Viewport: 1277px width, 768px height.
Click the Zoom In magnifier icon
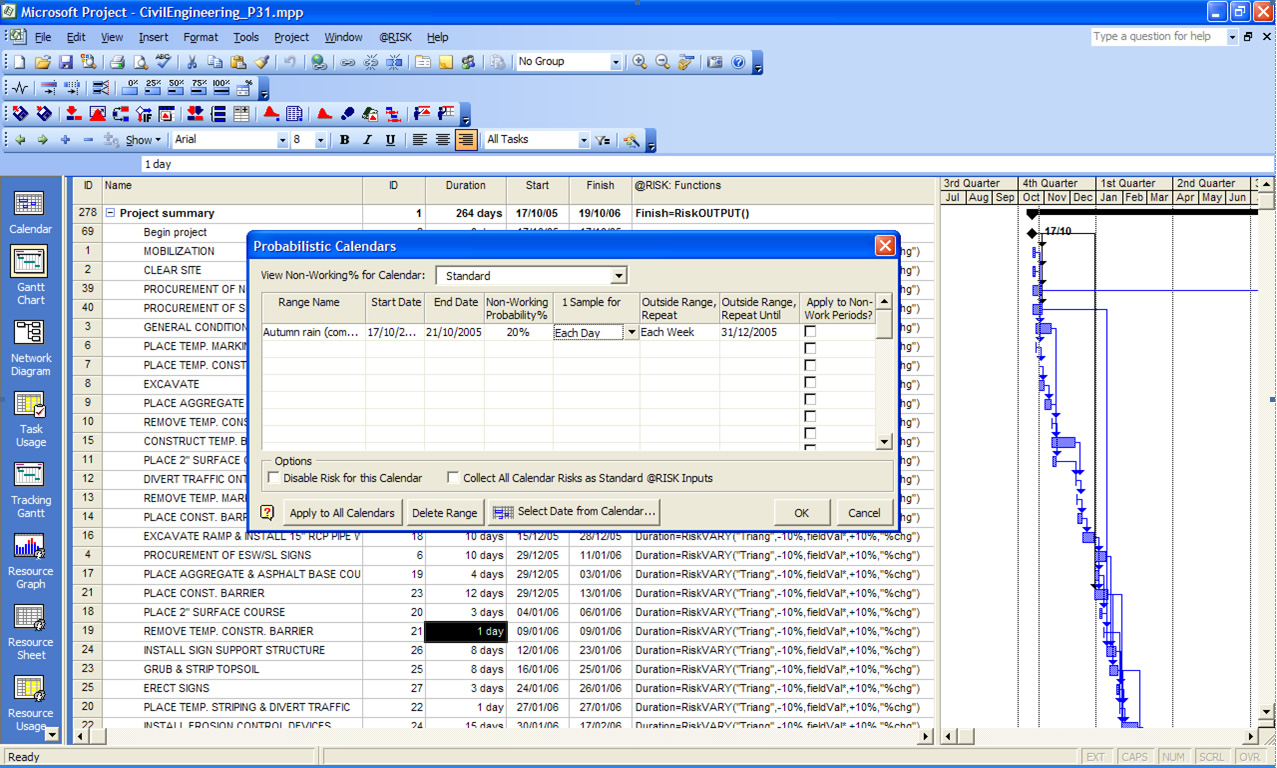pyautogui.click(x=640, y=62)
